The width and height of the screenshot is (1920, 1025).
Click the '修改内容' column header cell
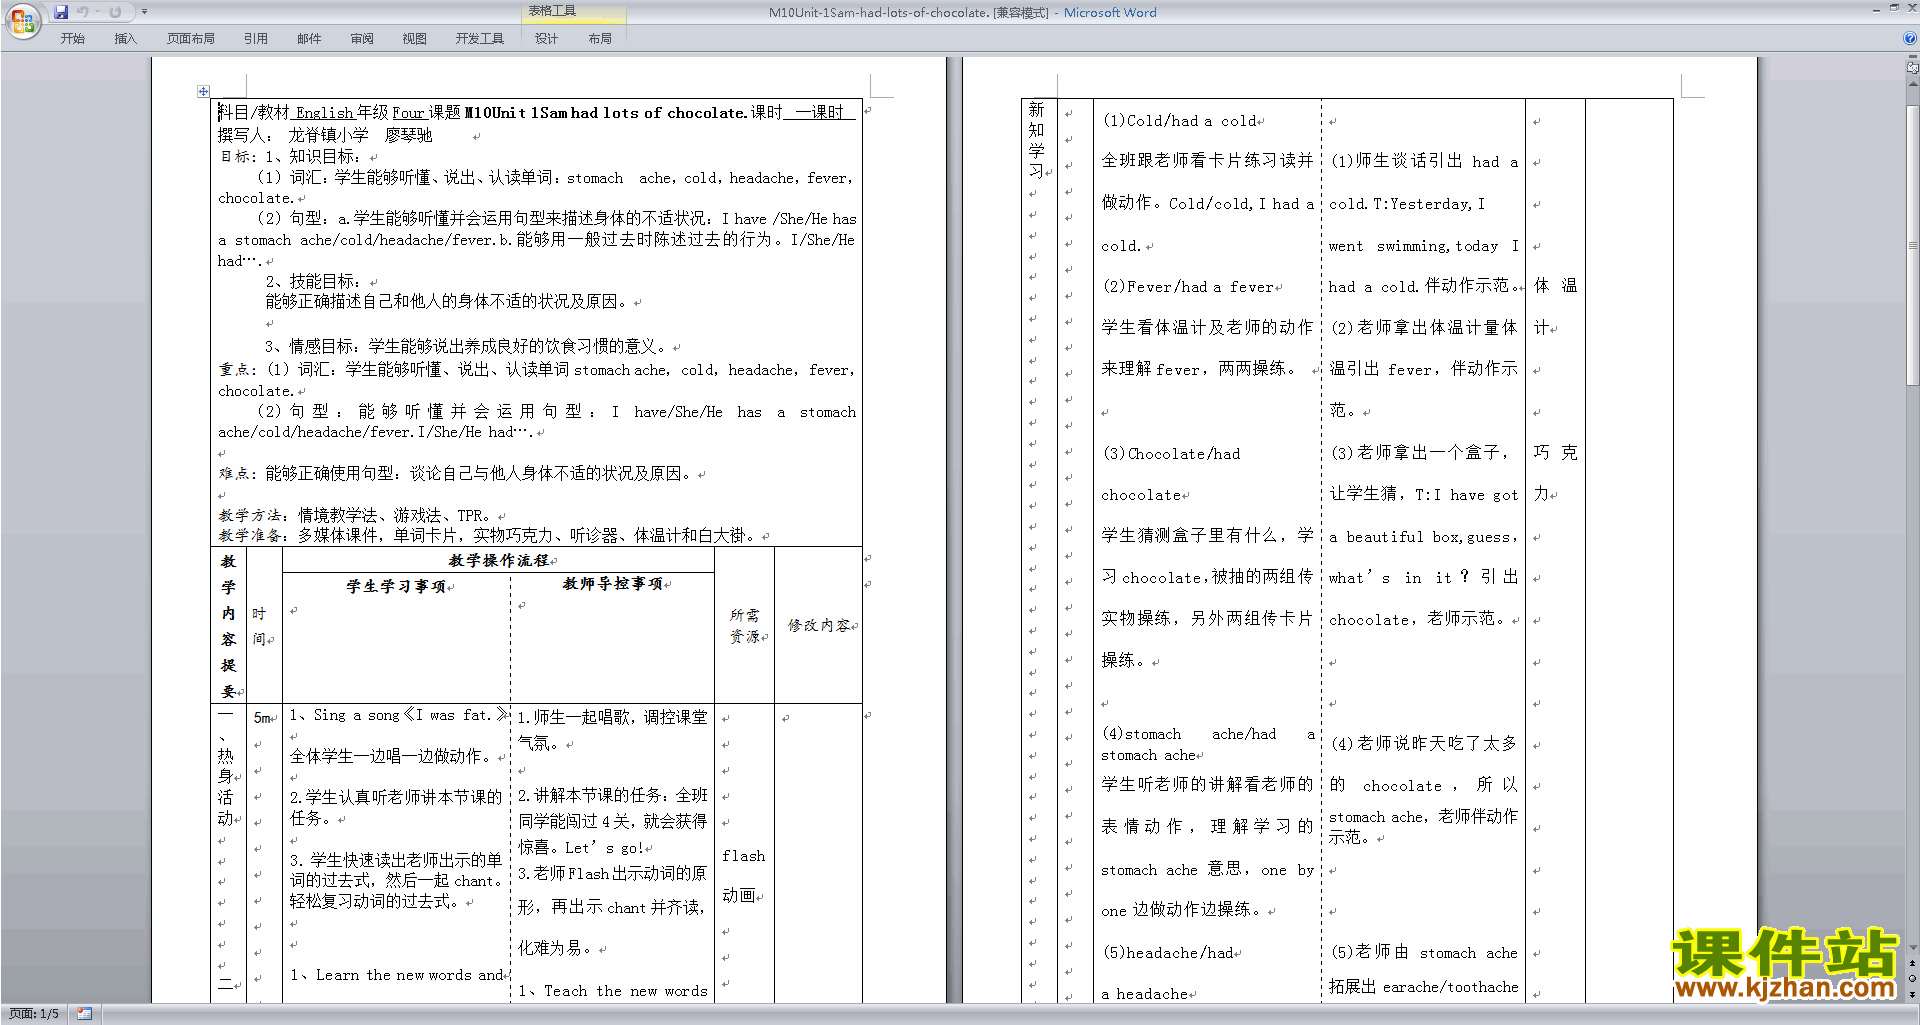[820, 626]
